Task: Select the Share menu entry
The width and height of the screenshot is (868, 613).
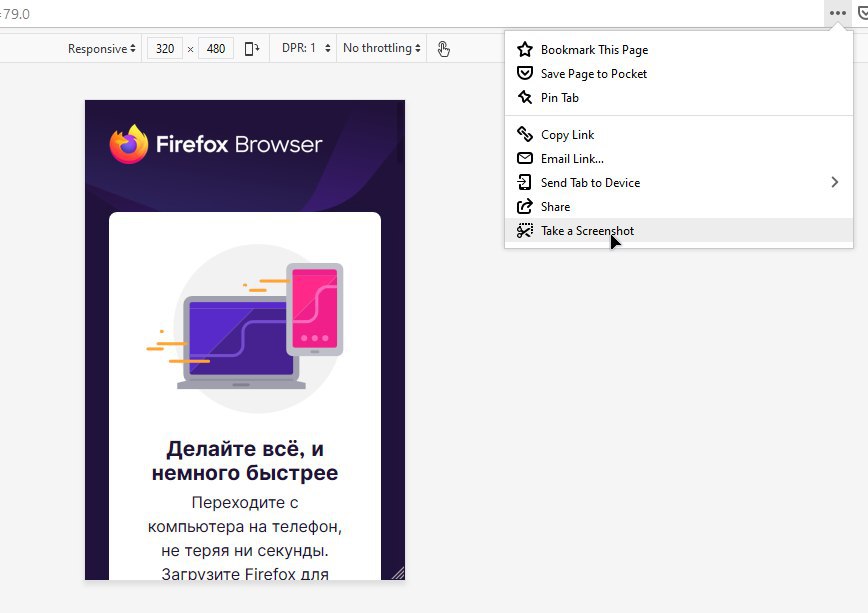Action: pyautogui.click(x=679, y=207)
